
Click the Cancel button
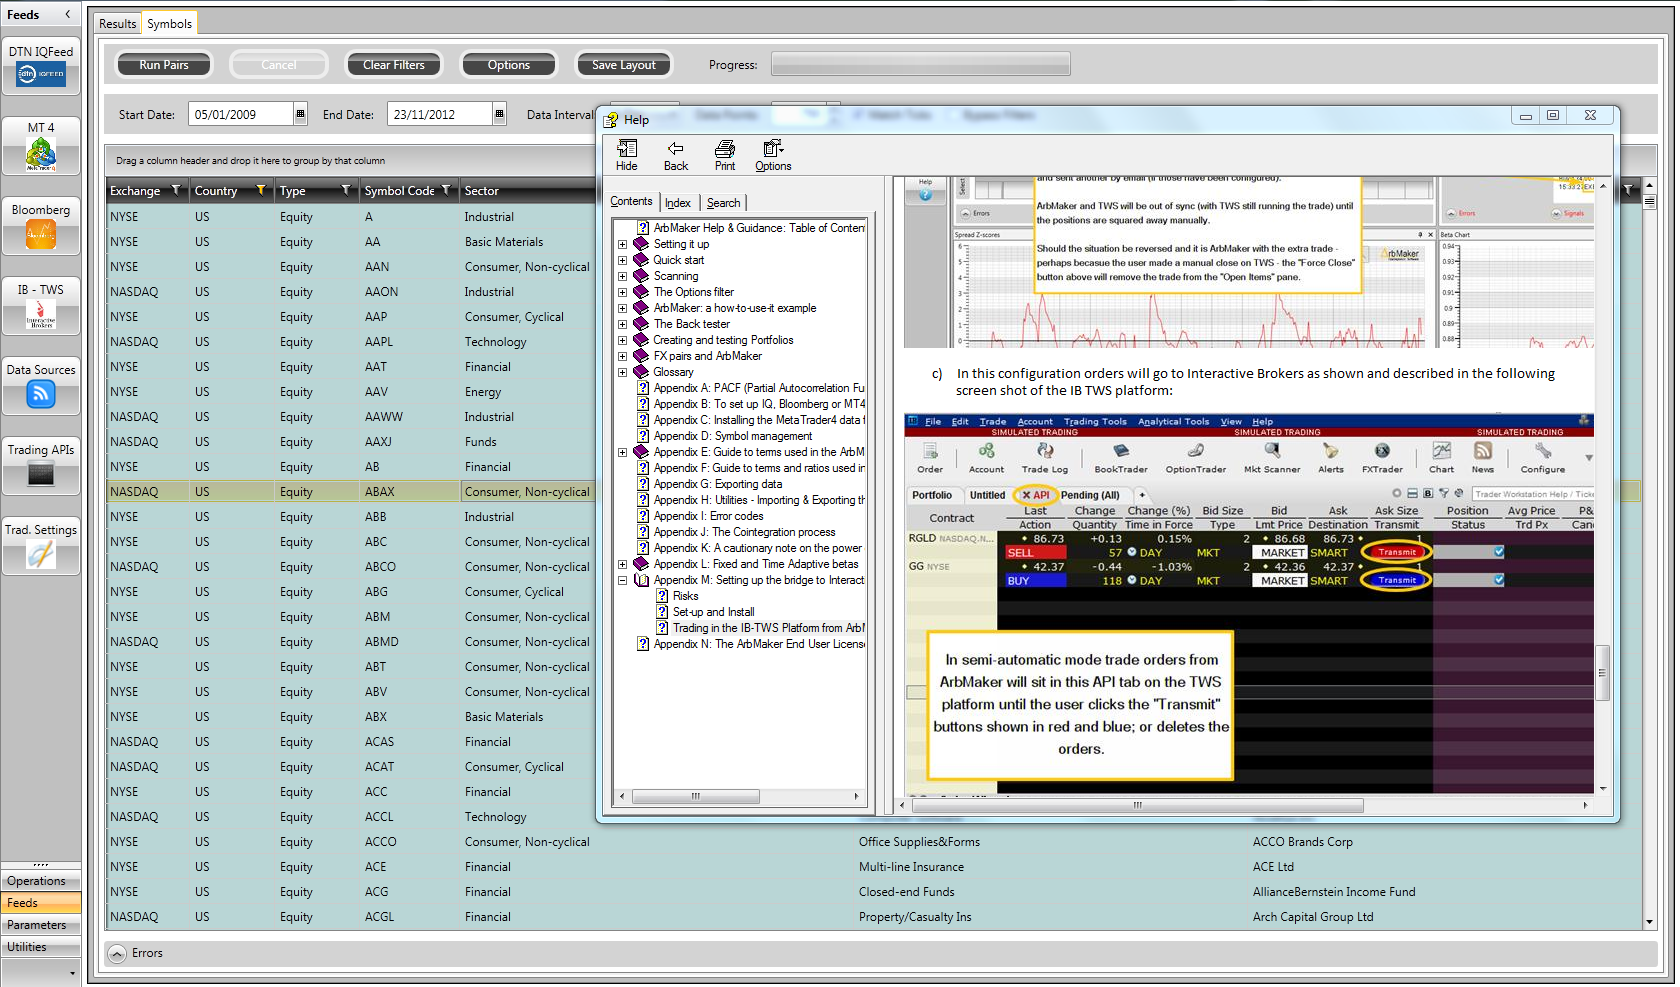pyautogui.click(x=279, y=65)
